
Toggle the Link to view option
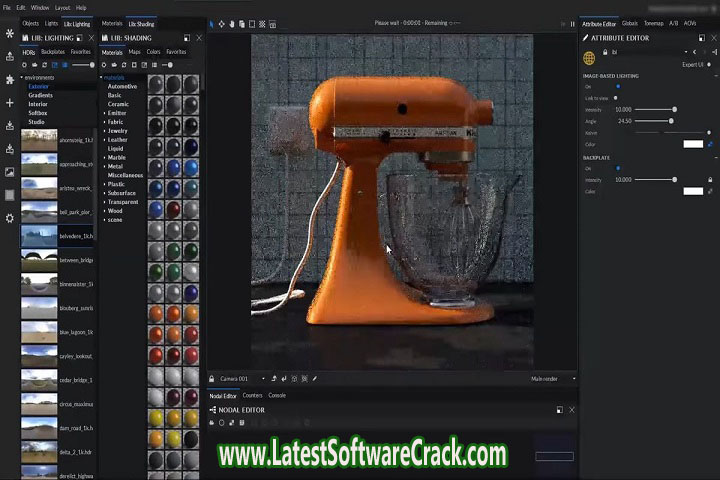(x=616, y=98)
